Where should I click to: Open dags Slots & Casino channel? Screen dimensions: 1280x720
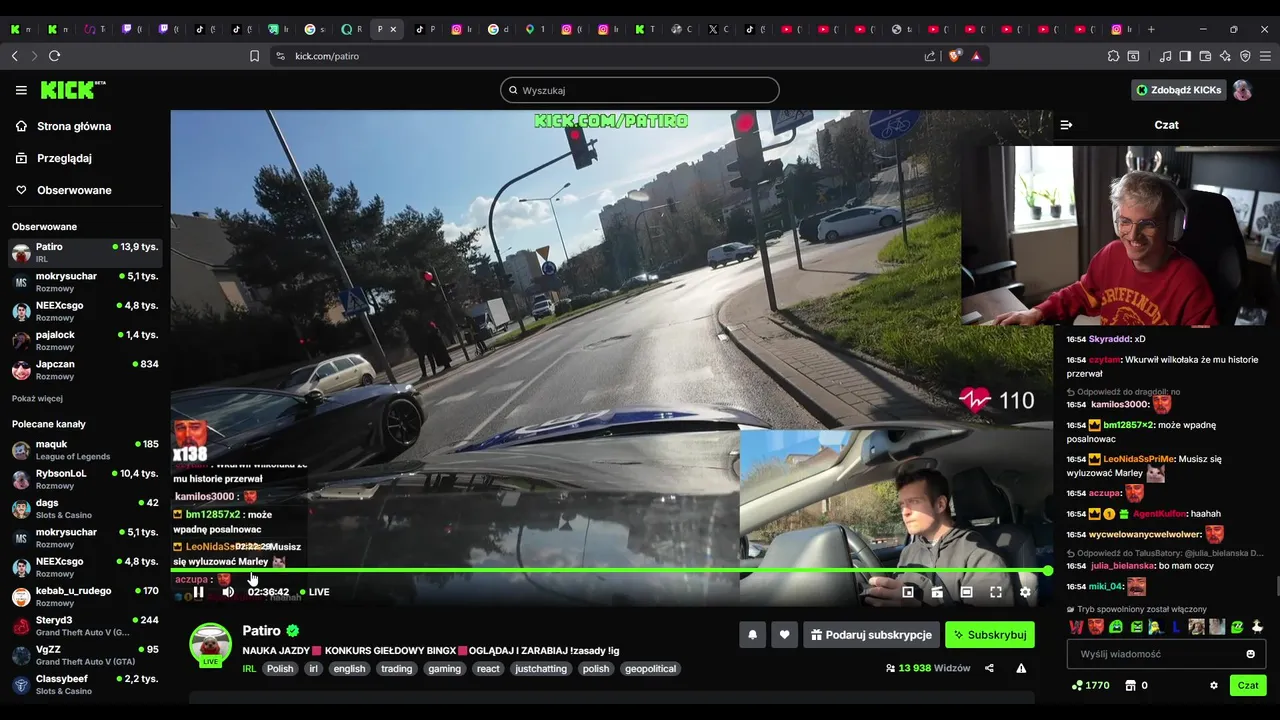86,509
